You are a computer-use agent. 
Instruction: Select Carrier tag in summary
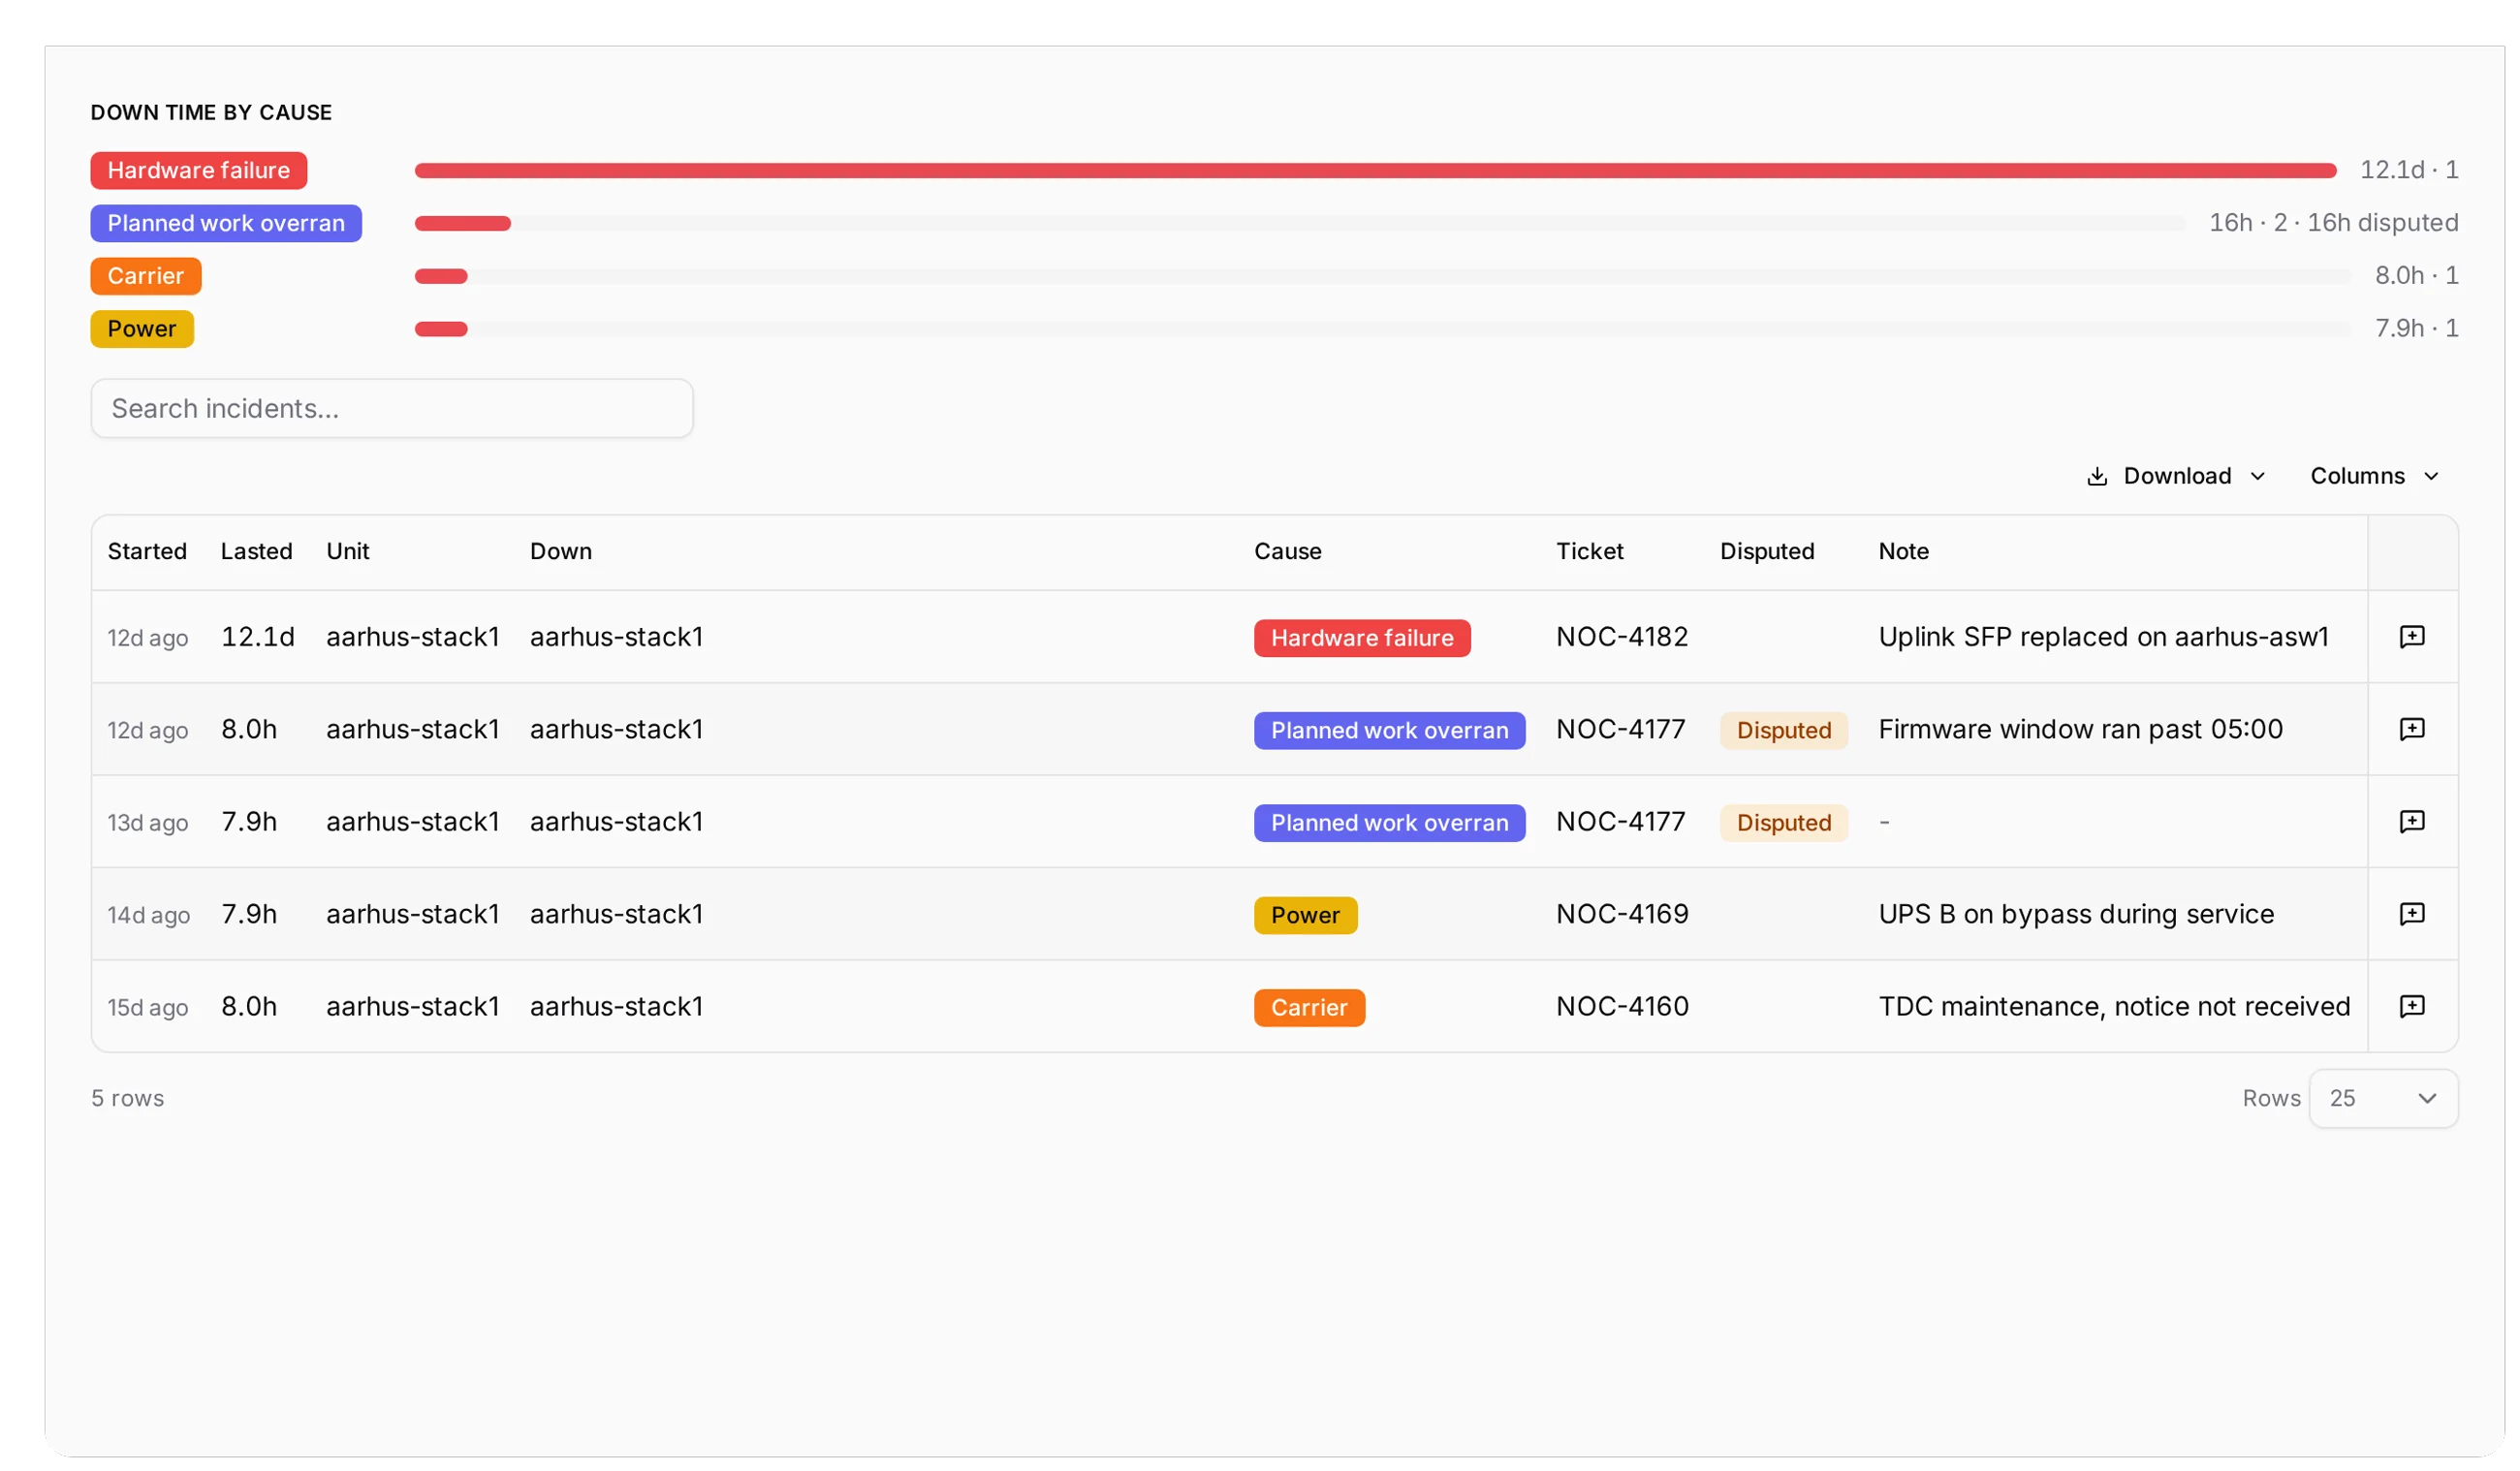(146, 276)
